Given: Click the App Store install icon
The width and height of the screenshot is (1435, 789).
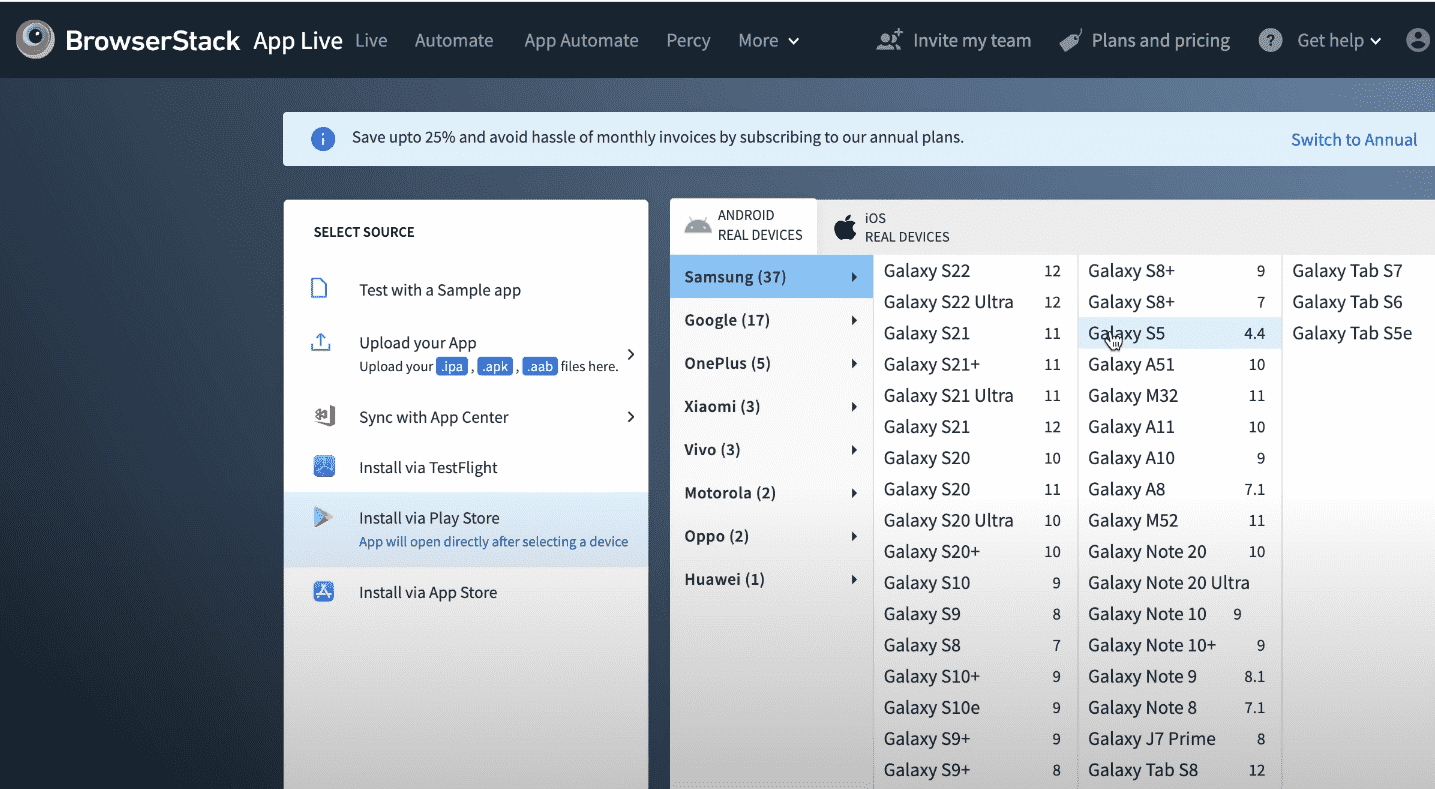Looking at the screenshot, I should tap(324, 592).
